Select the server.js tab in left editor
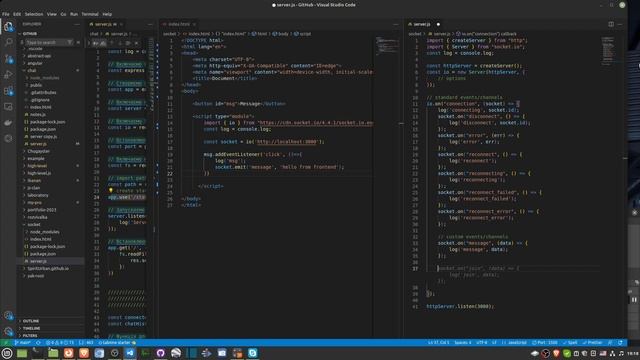This screenshot has width=640, height=360. tap(105, 24)
